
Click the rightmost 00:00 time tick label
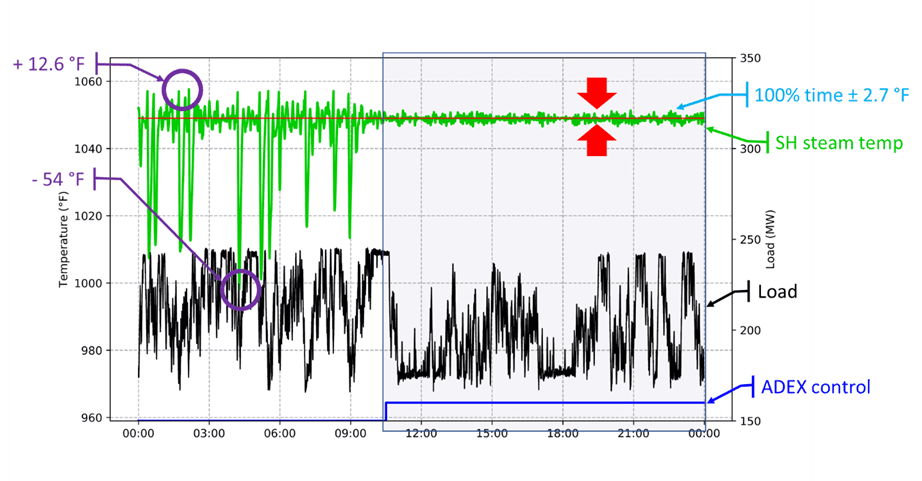(704, 434)
